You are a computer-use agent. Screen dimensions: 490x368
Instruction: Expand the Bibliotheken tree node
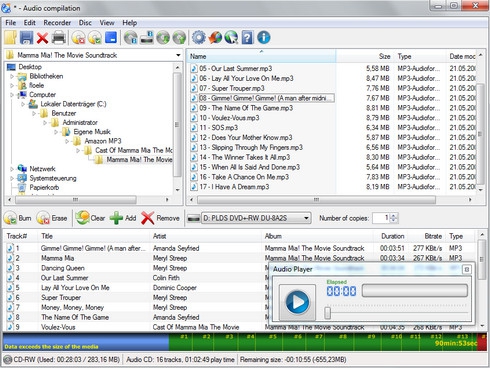[12, 76]
